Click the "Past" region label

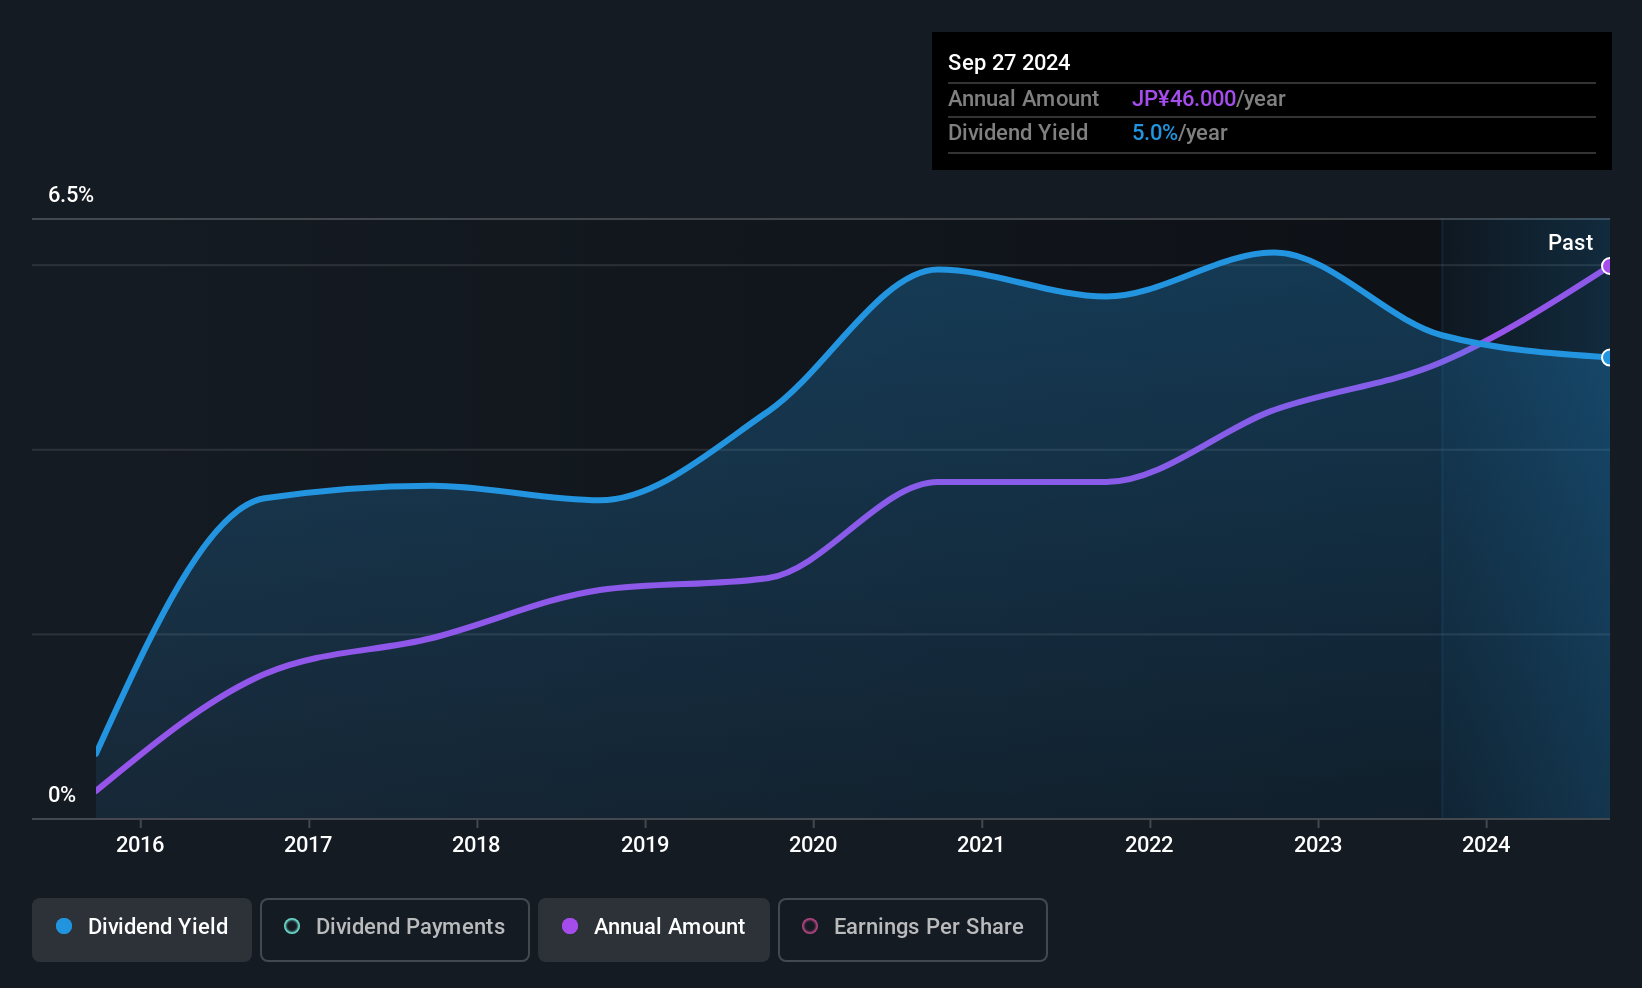coord(1570,242)
